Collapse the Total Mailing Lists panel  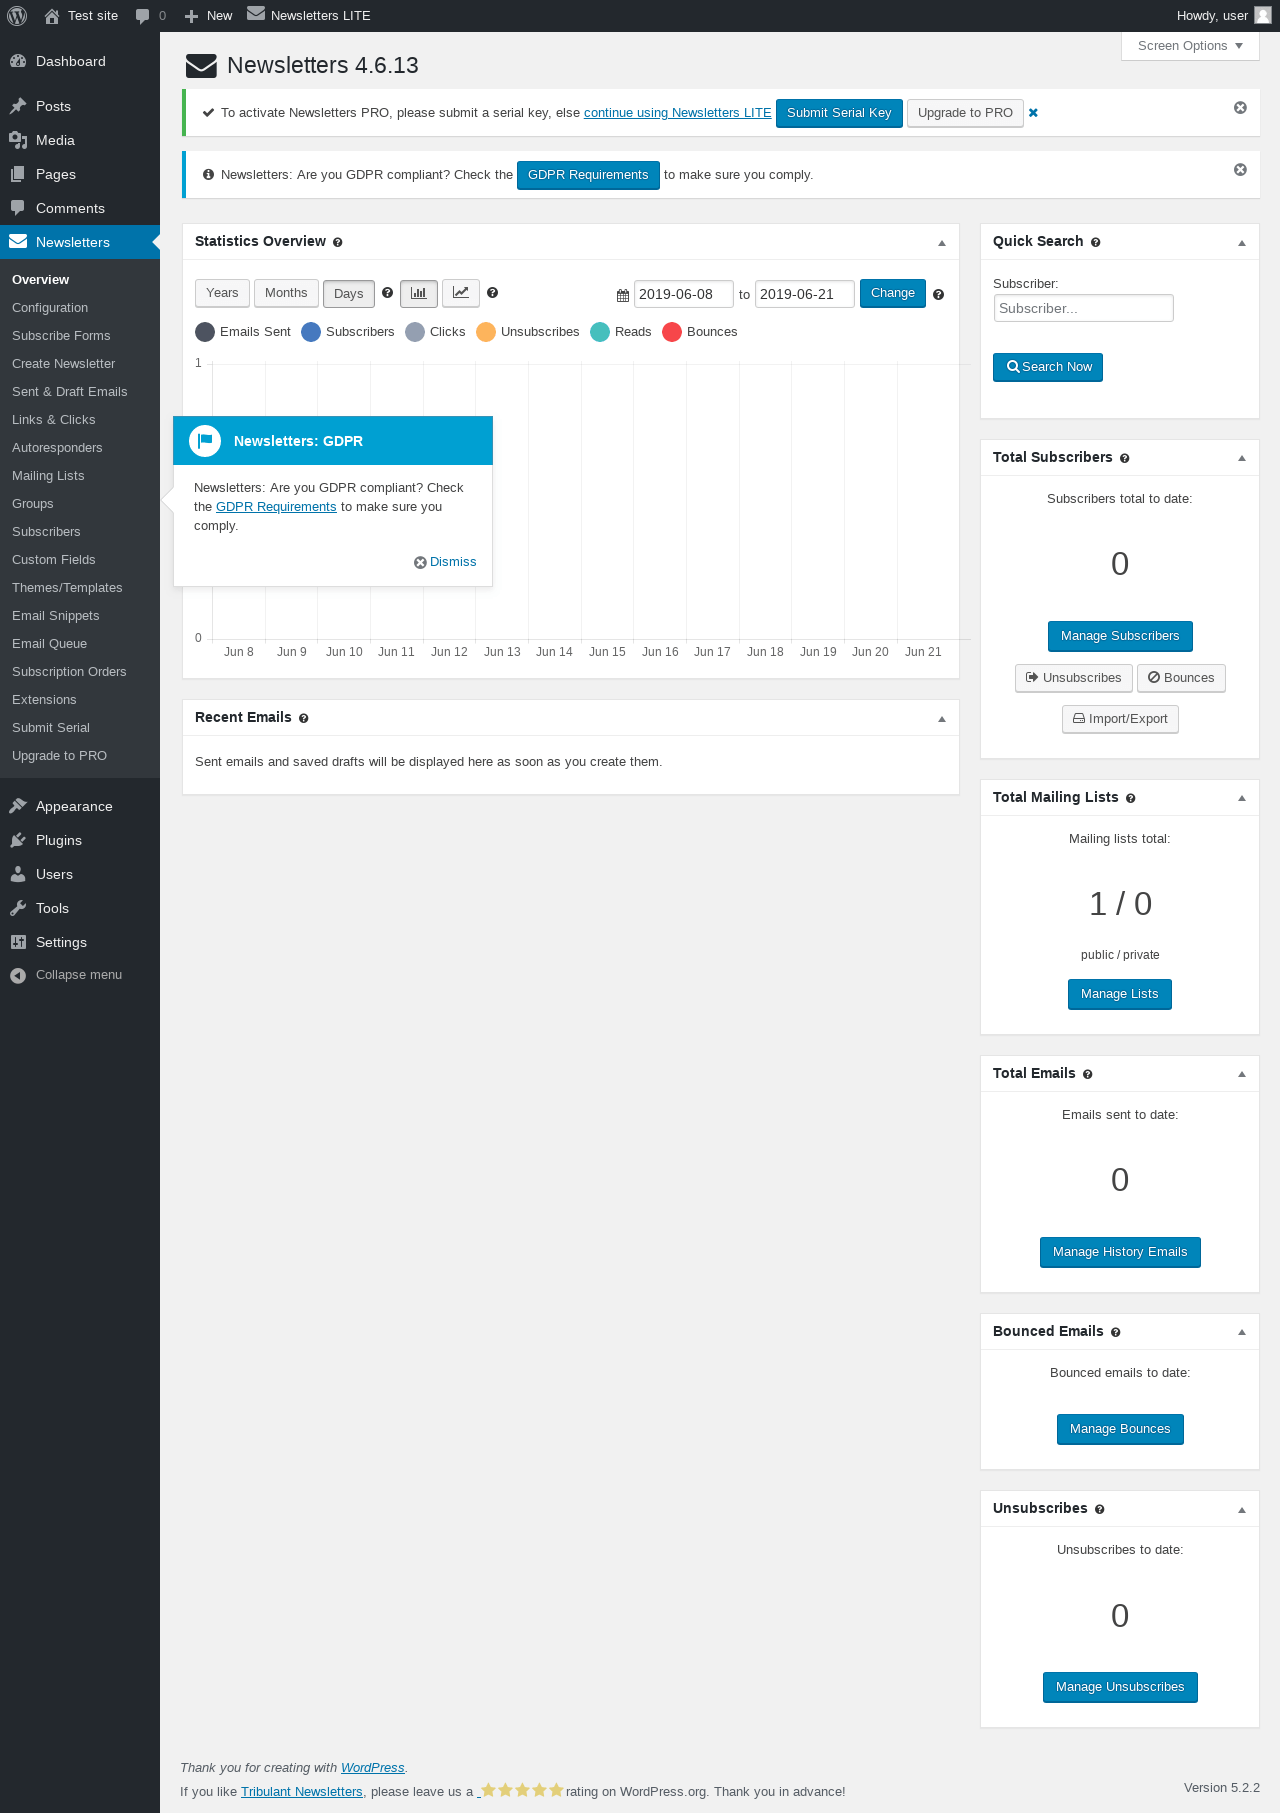click(x=1242, y=798)
